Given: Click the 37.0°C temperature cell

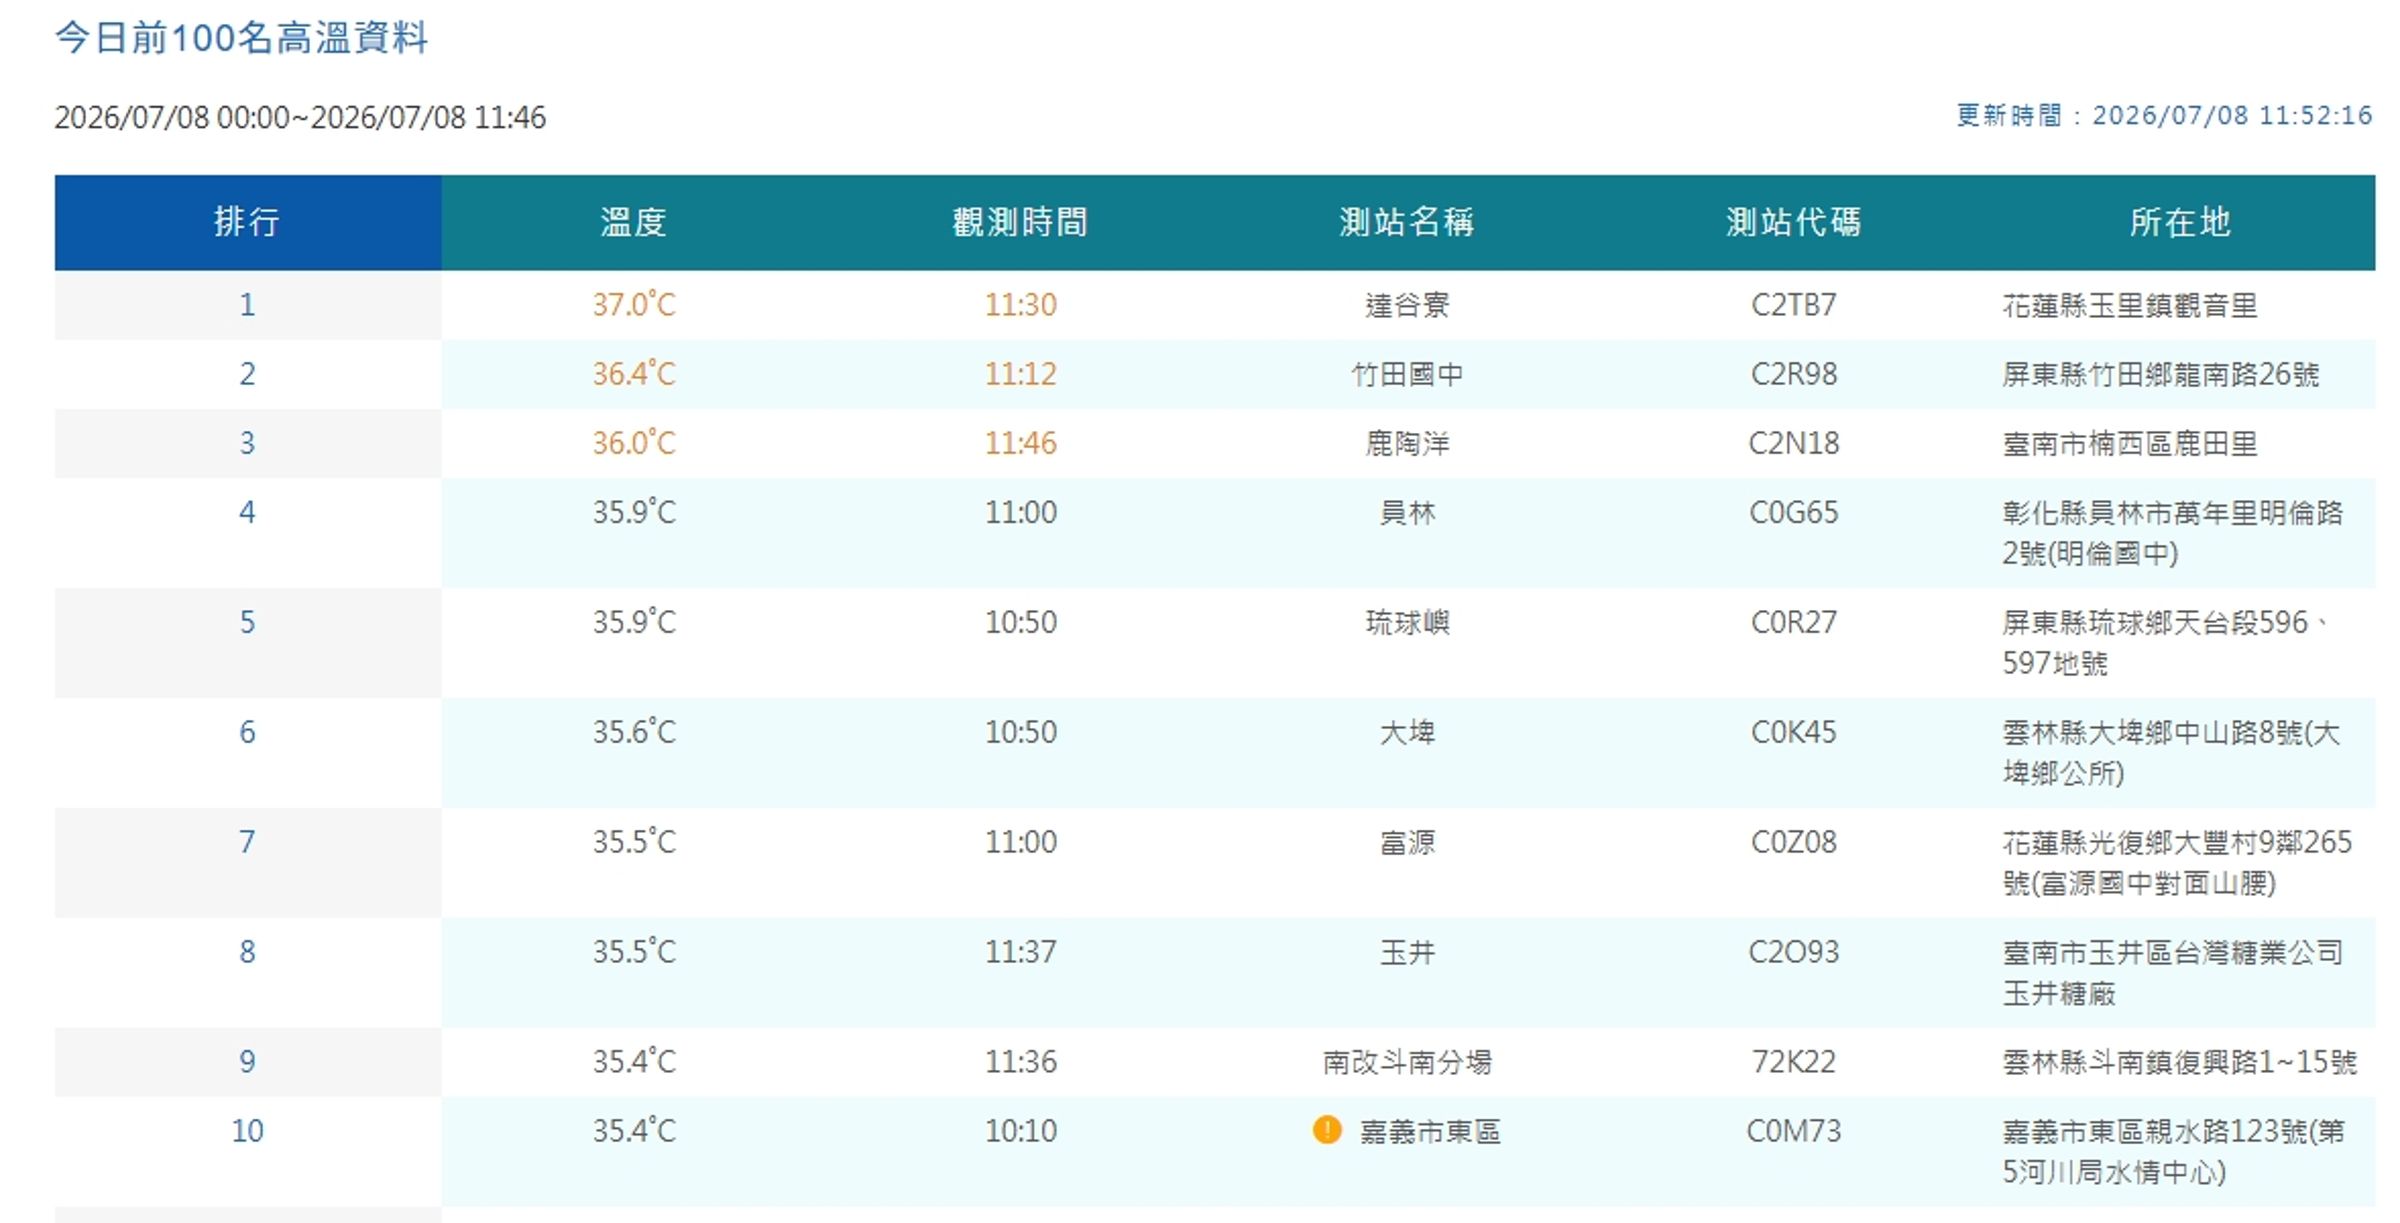Looking at the screenshot, I should [634, 304].
